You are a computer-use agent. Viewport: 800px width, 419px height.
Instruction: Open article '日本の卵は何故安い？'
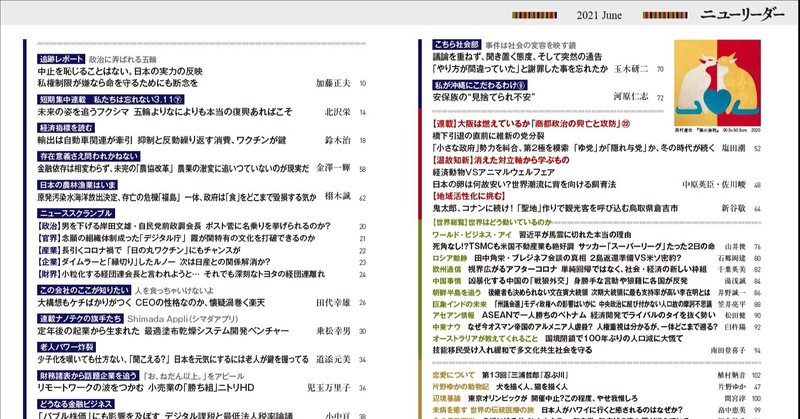pos(524,184)
